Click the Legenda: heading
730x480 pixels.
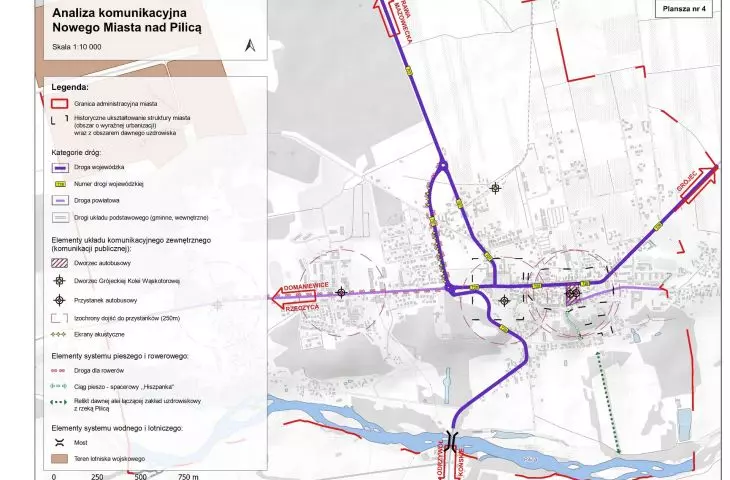[70, 87]
